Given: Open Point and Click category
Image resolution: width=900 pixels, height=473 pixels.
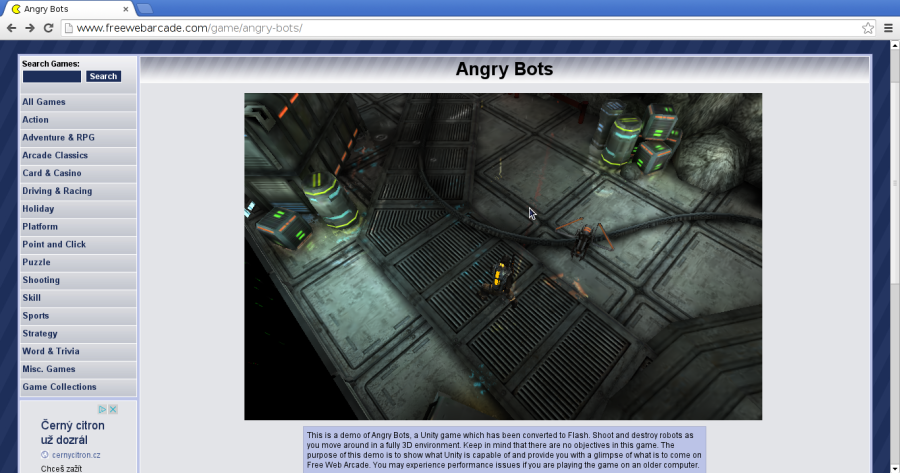Looking at the screenshot, I should (x=78, y=244).
